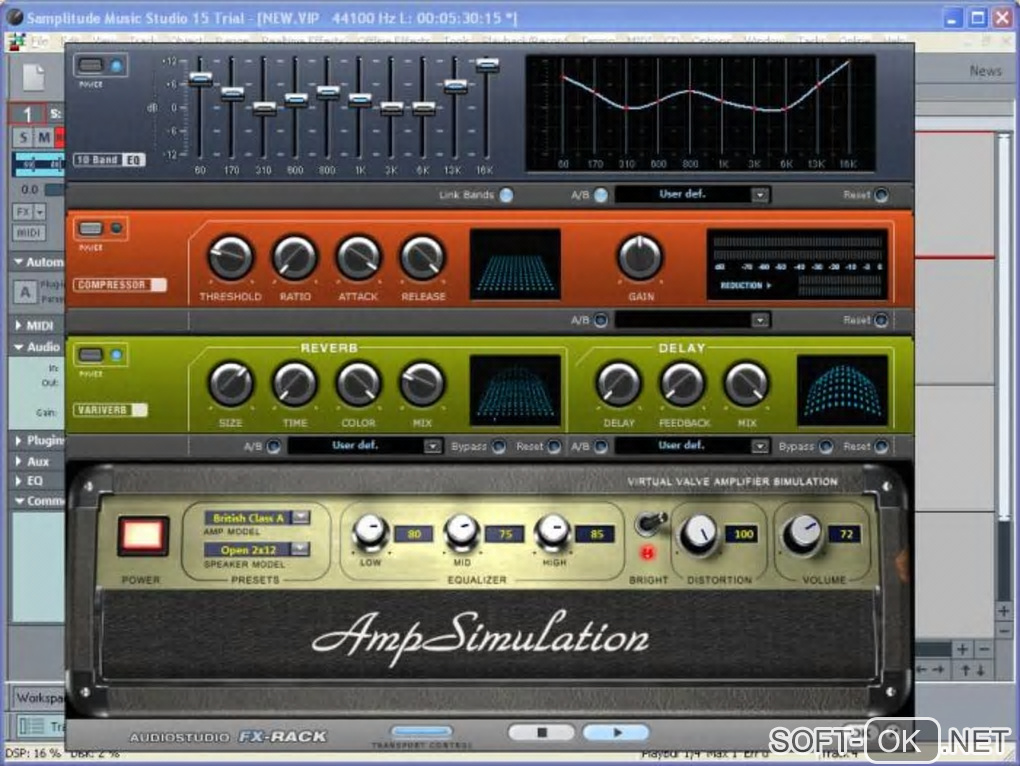Start playback in FX-Rack transport
The width and height of the screenshot is (1020, 766).
(616, 733)
